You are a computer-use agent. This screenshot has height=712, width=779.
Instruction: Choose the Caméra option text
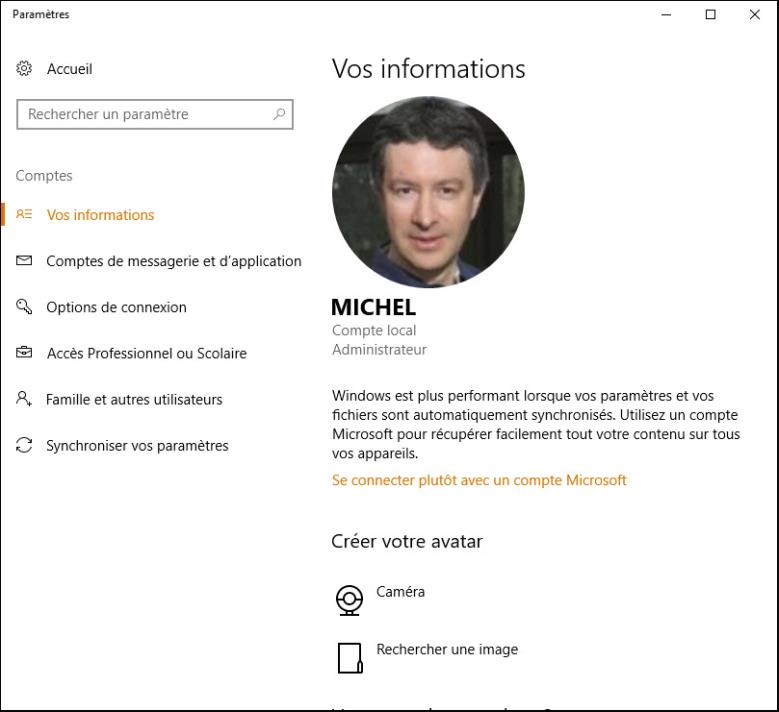(400, 592)
